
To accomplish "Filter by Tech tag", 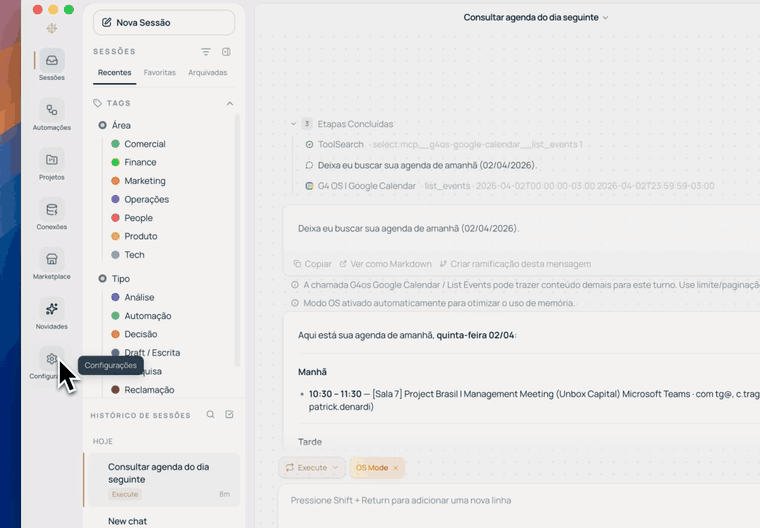I will pos(128,255).
